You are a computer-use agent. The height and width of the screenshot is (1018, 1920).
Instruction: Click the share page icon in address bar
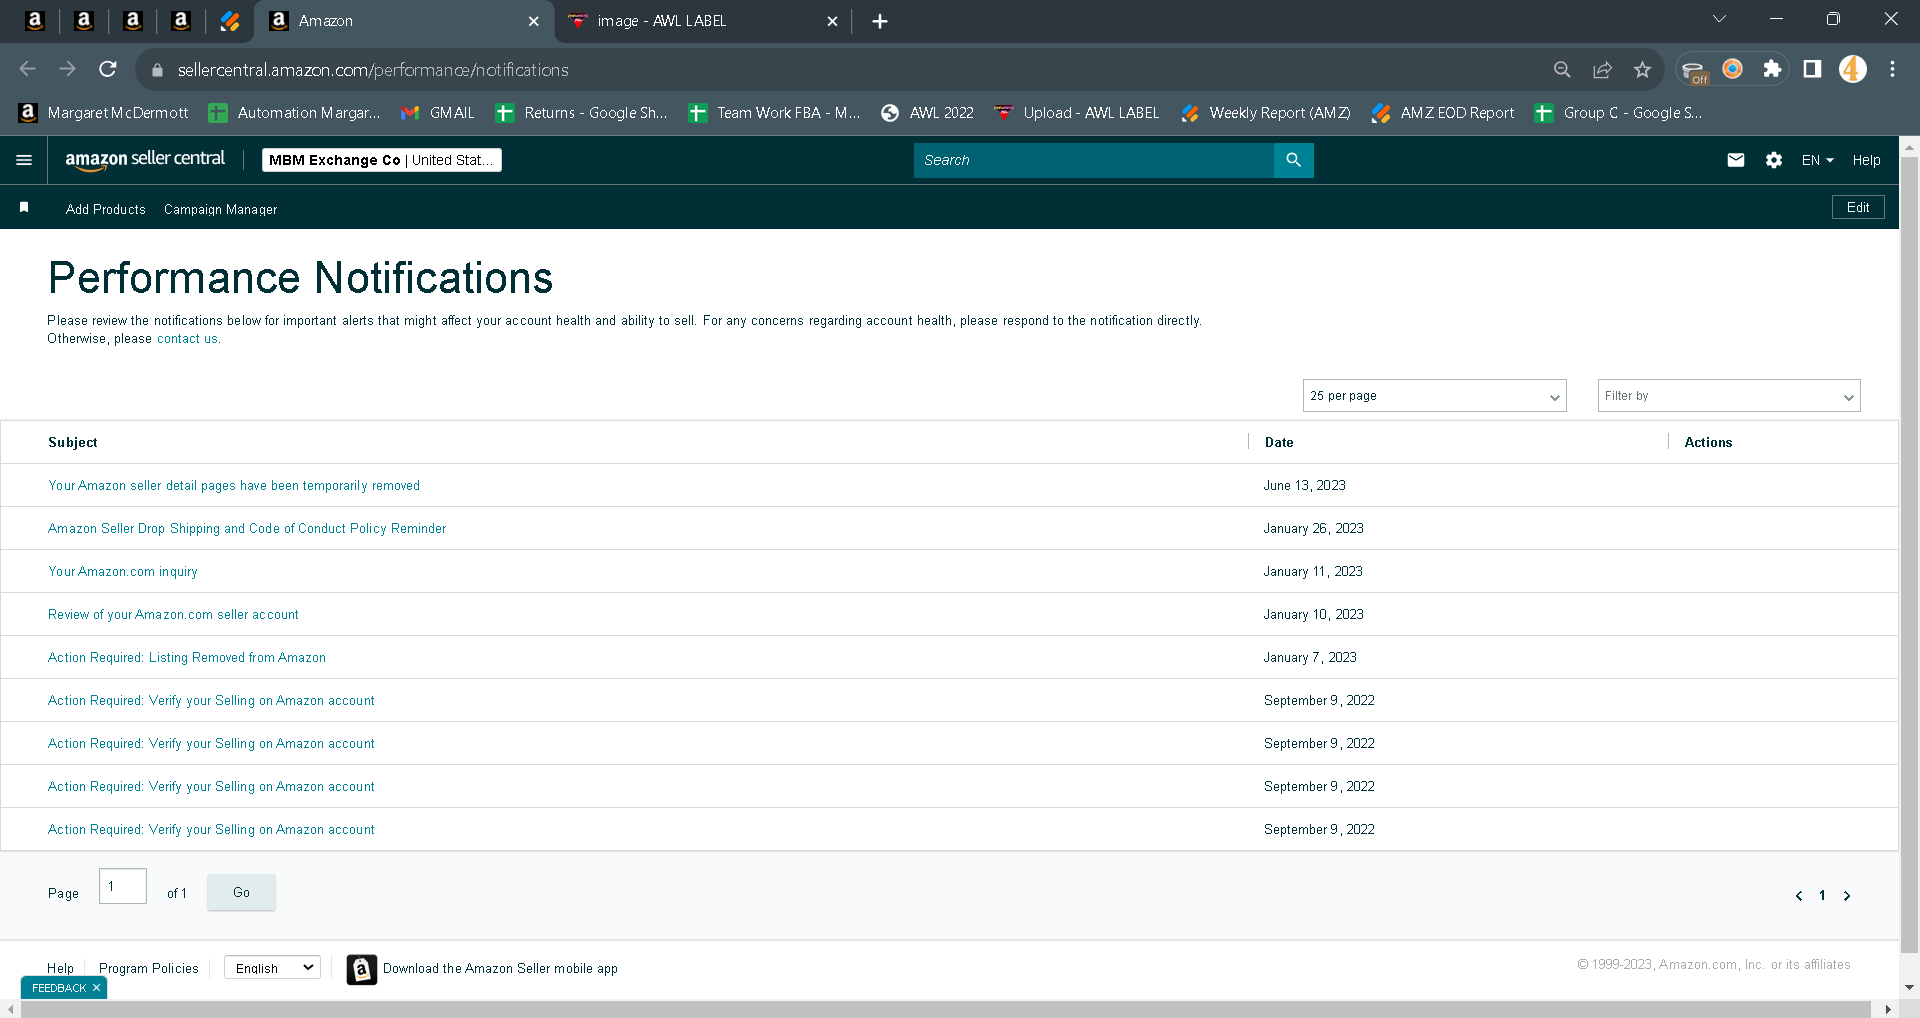click(x=1602, y=69)
